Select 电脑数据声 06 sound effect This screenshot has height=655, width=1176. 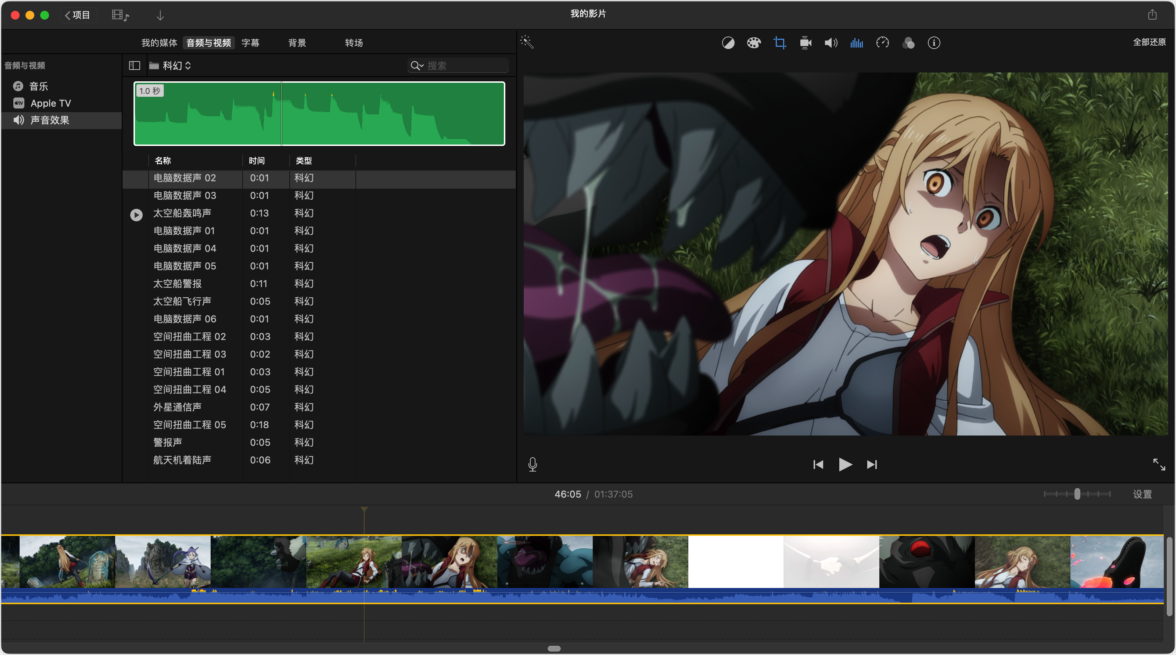pyautogui.click(x=319, y=319)
